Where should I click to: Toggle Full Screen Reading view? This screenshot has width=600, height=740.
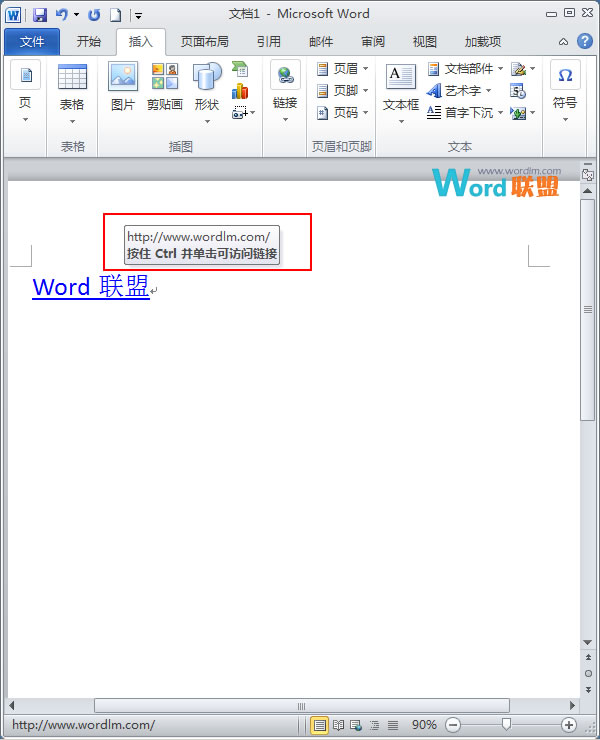coord(338,725)
